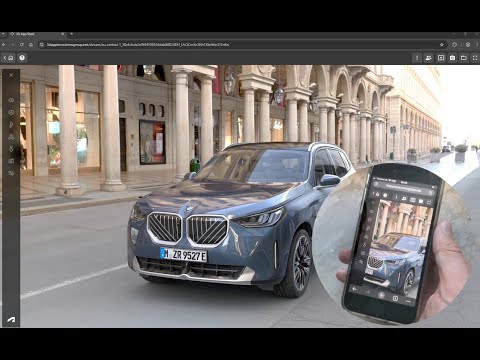Select the open browser tab

(37, 34)
